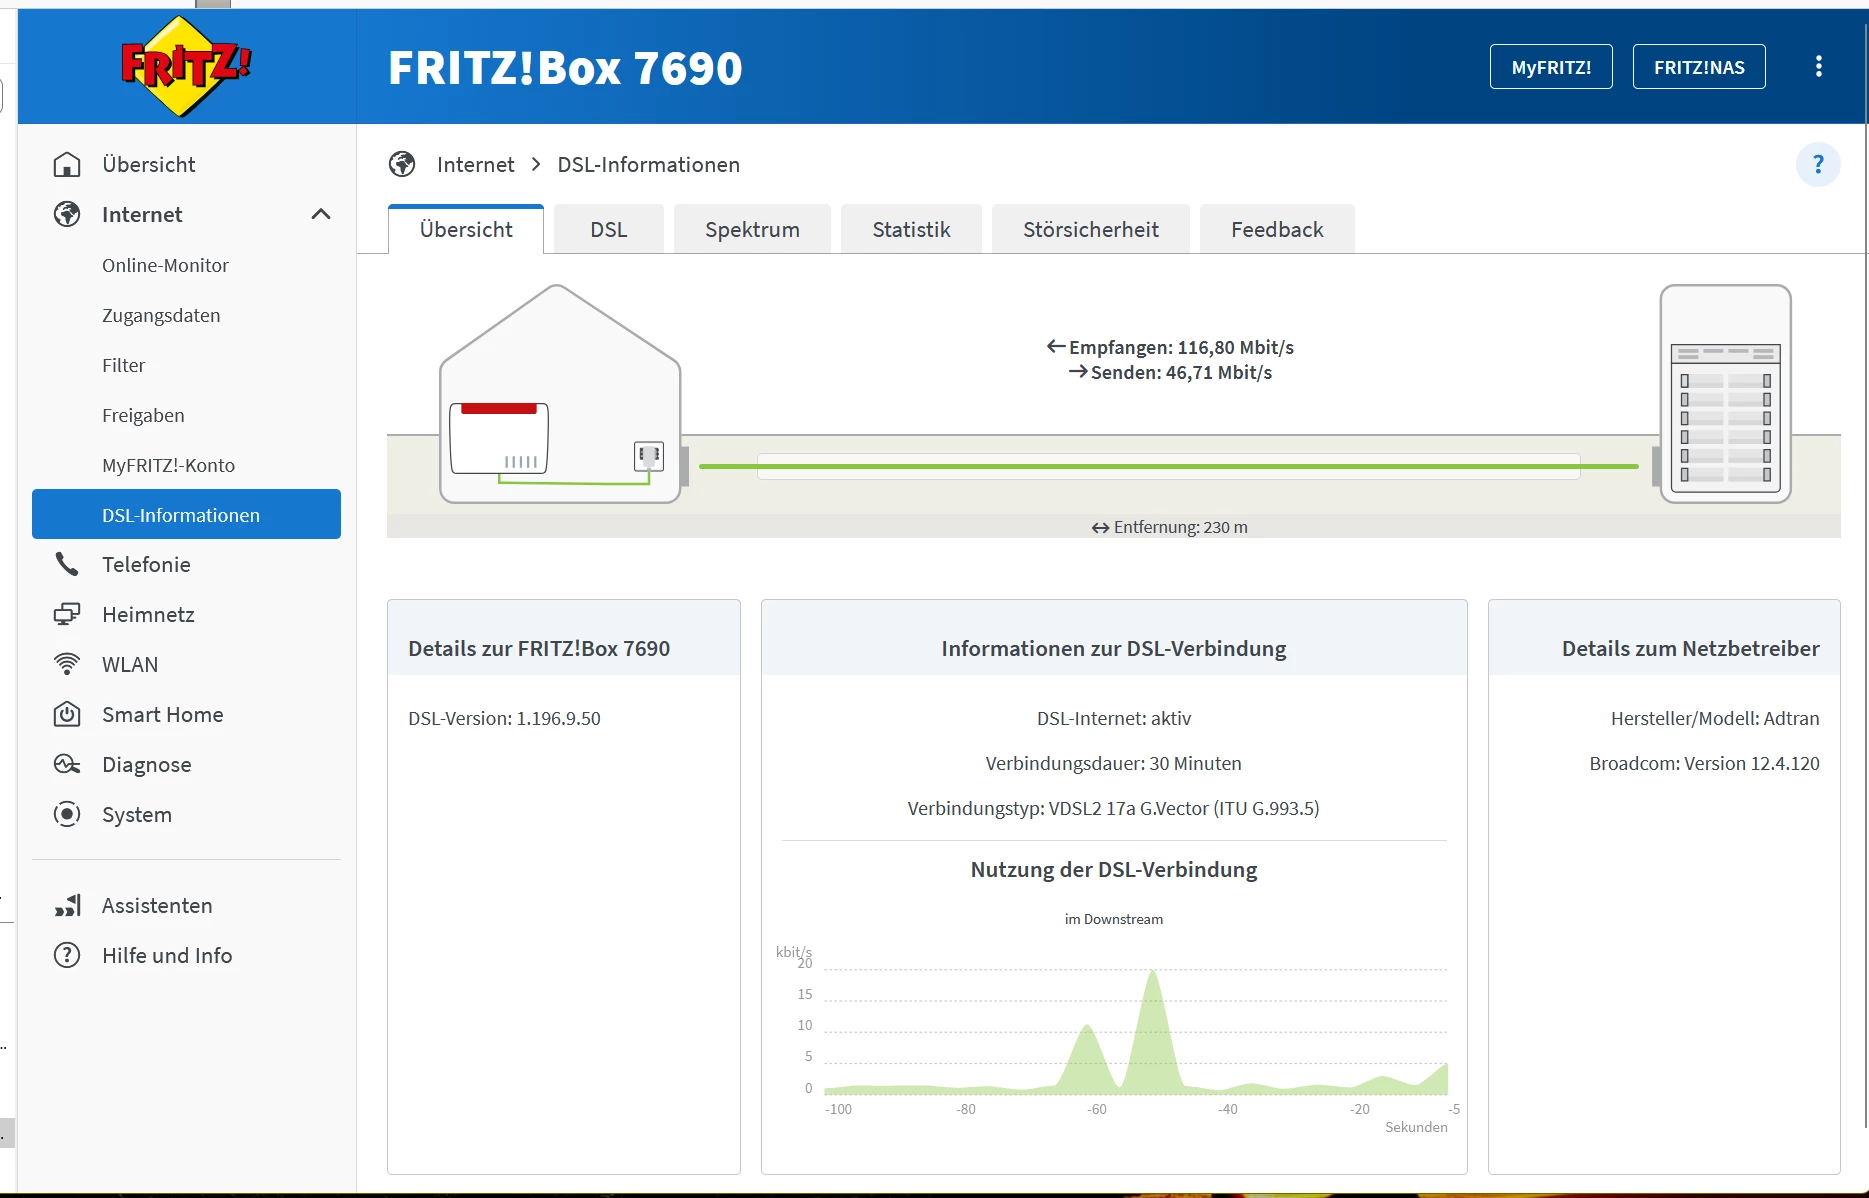The height and width of the screenshot is (1198, 1869).
Task: Click the DSL-Version: 1.196.9.50 text
Action: point(504,718)
